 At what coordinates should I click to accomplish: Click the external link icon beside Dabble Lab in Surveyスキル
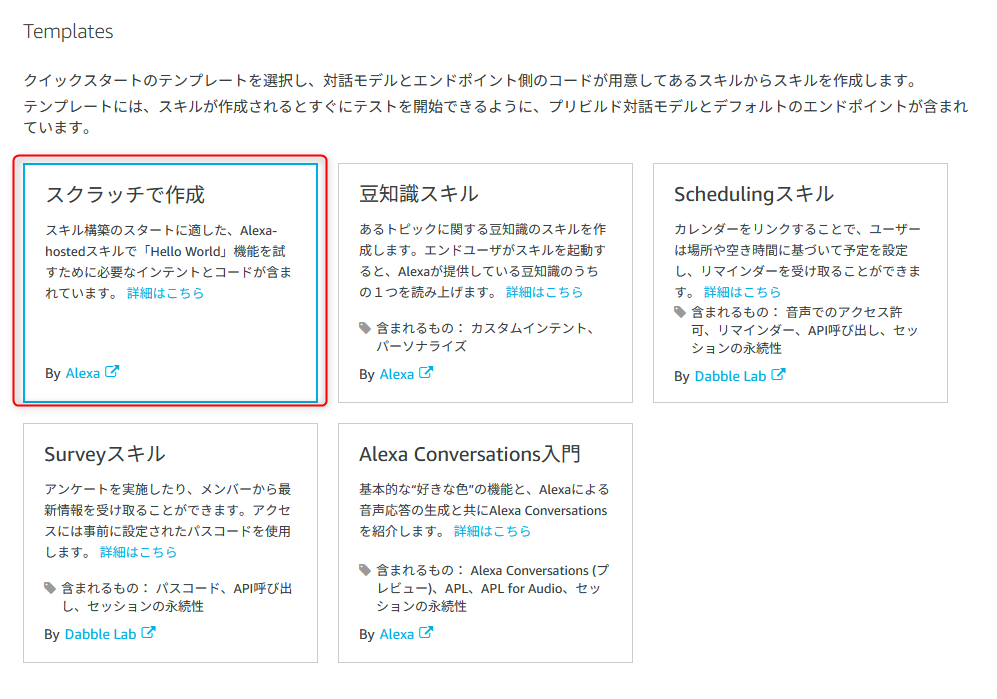148,633
